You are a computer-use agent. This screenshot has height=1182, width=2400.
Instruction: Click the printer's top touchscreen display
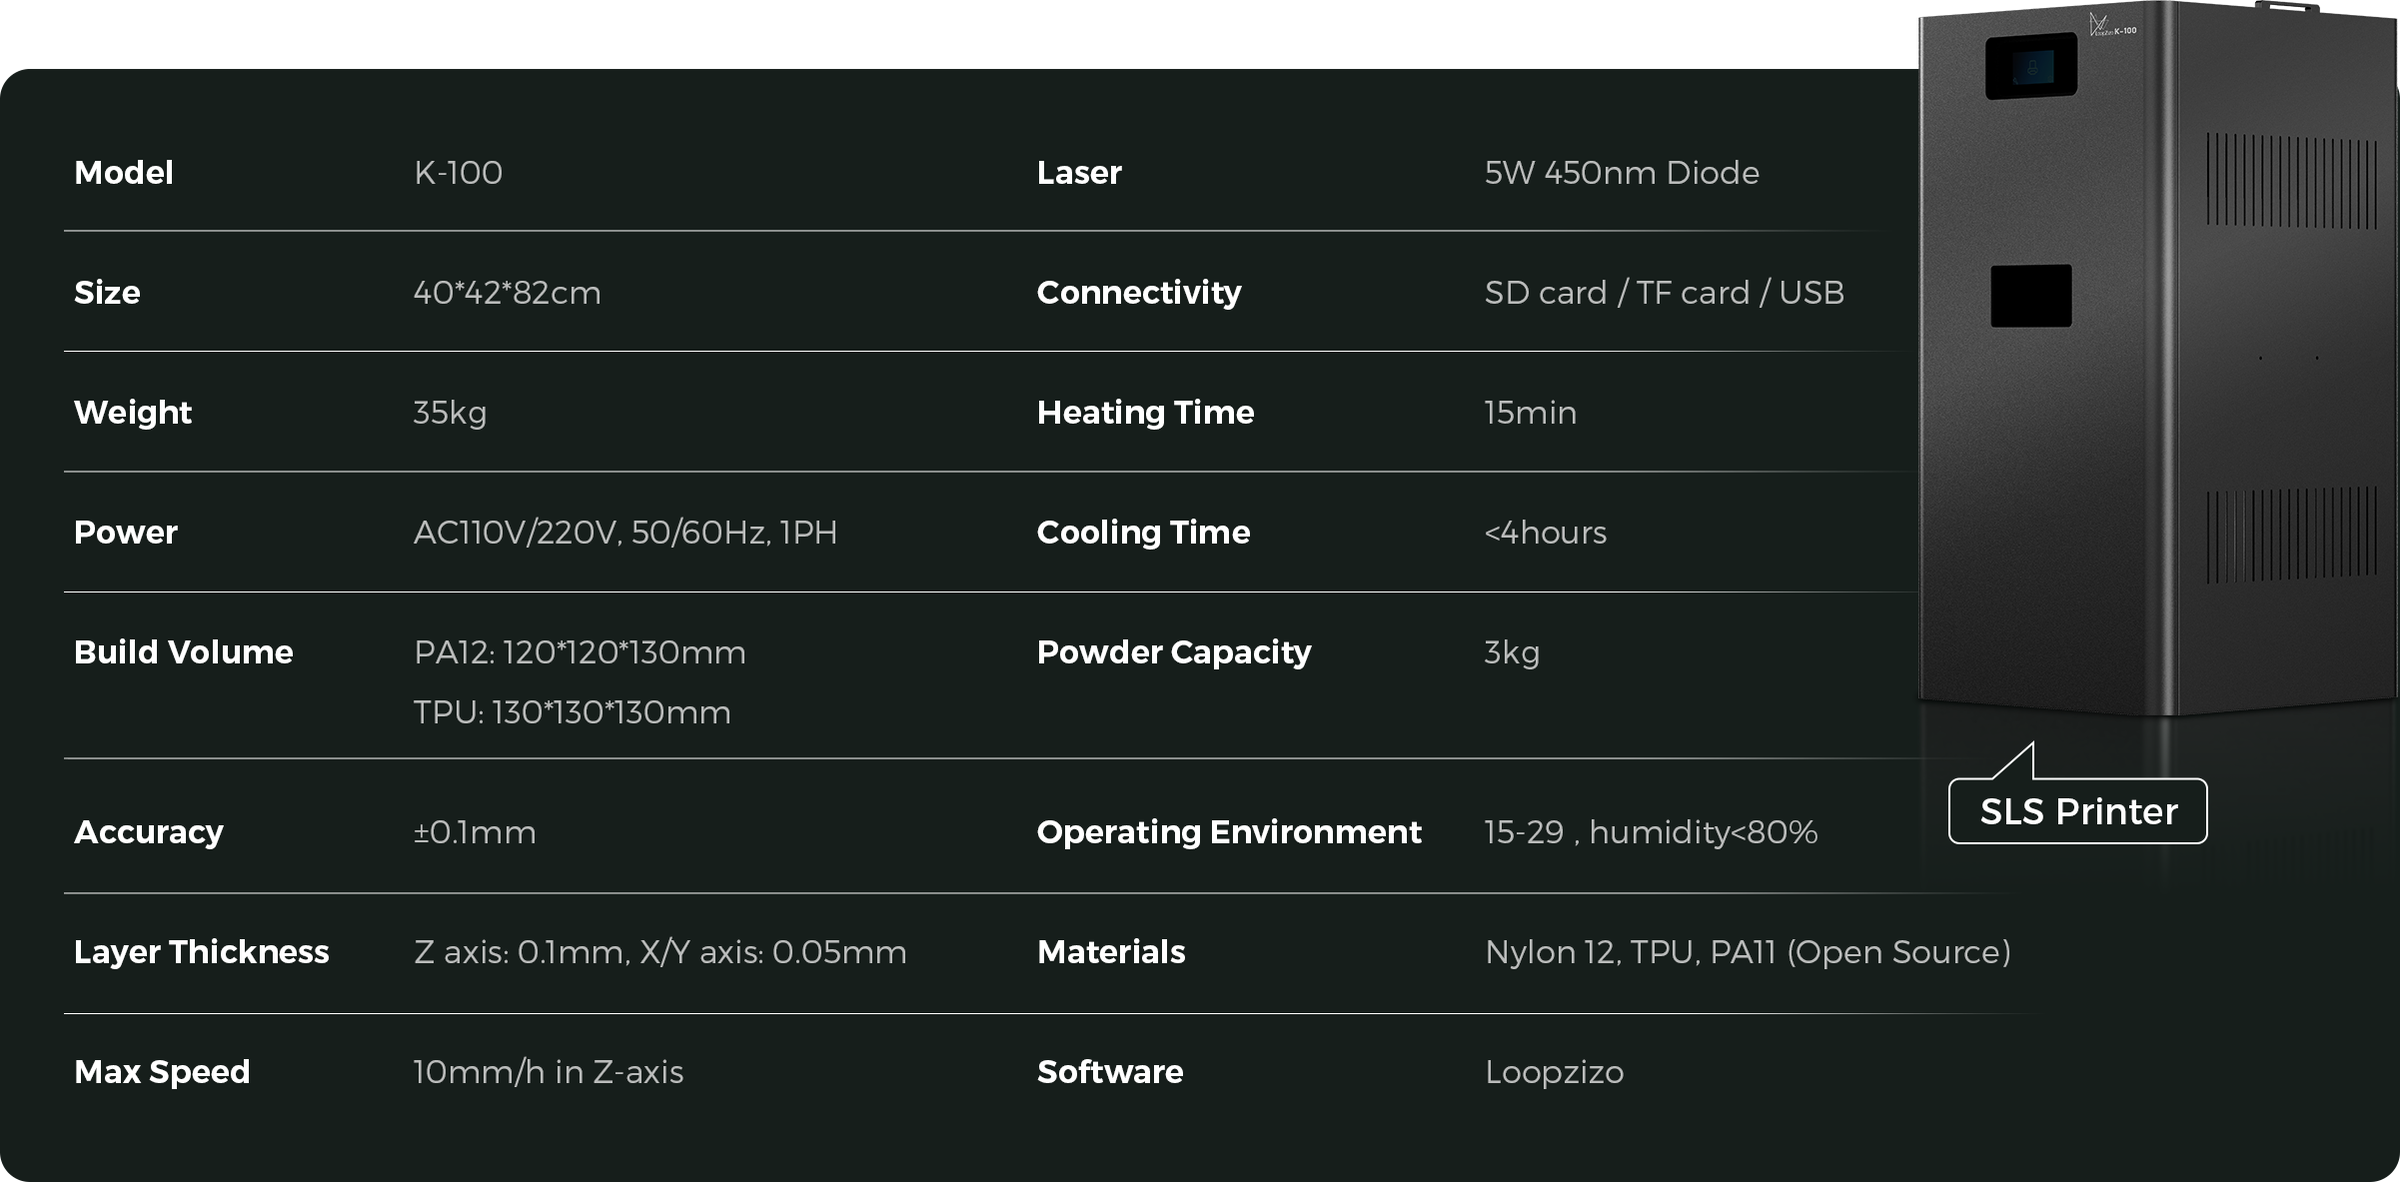2030,66
